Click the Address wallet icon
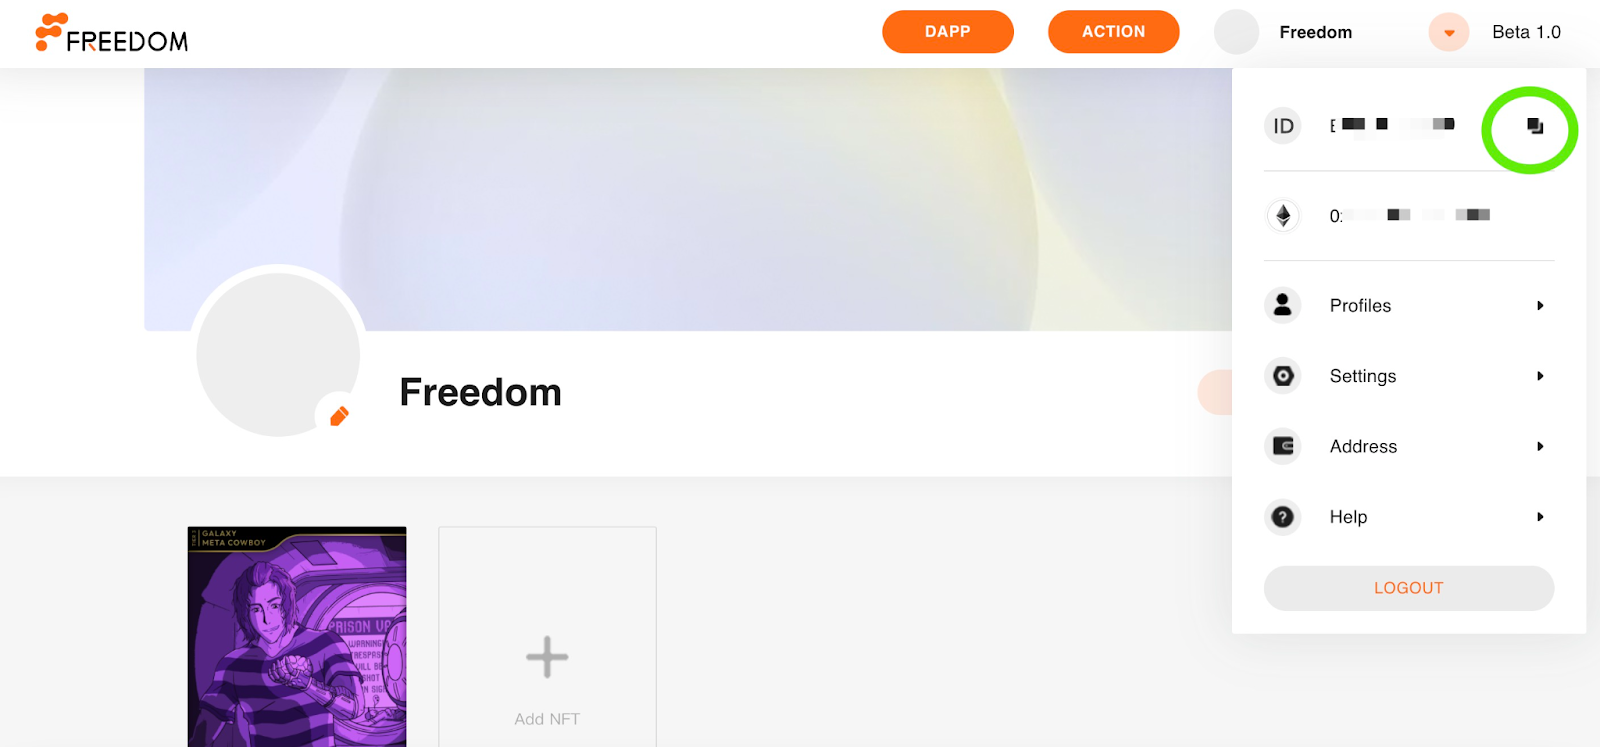 pos(1283,446)
